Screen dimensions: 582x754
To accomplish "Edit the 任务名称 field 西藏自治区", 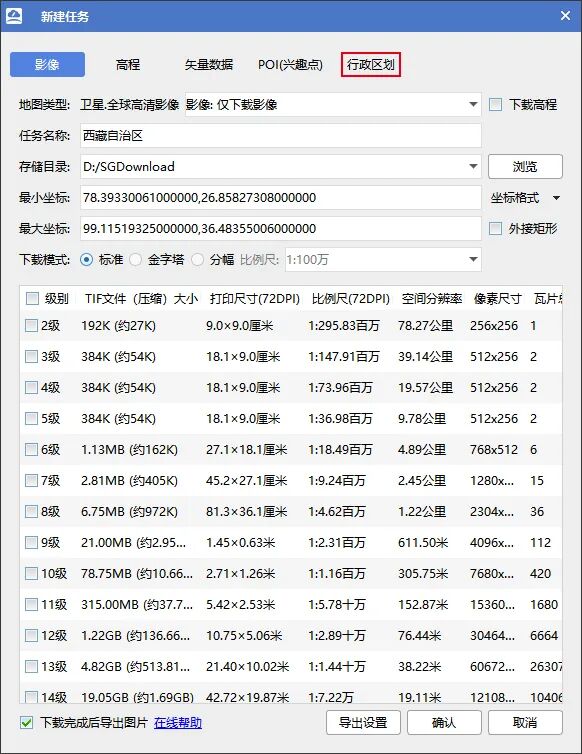I will click(280, 136).
